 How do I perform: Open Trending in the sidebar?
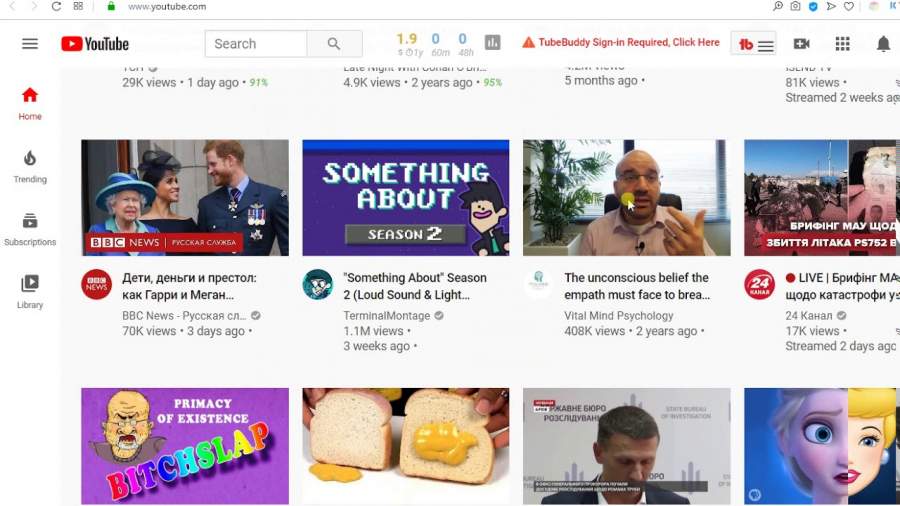(x=30, y=166)
